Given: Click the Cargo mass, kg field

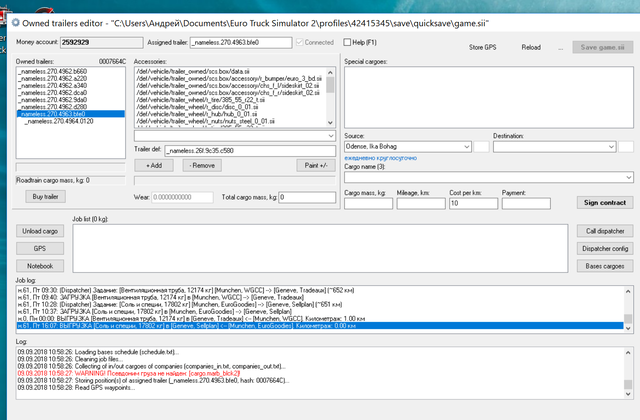Looking at the screenshot, I should (x=368, y=203).
